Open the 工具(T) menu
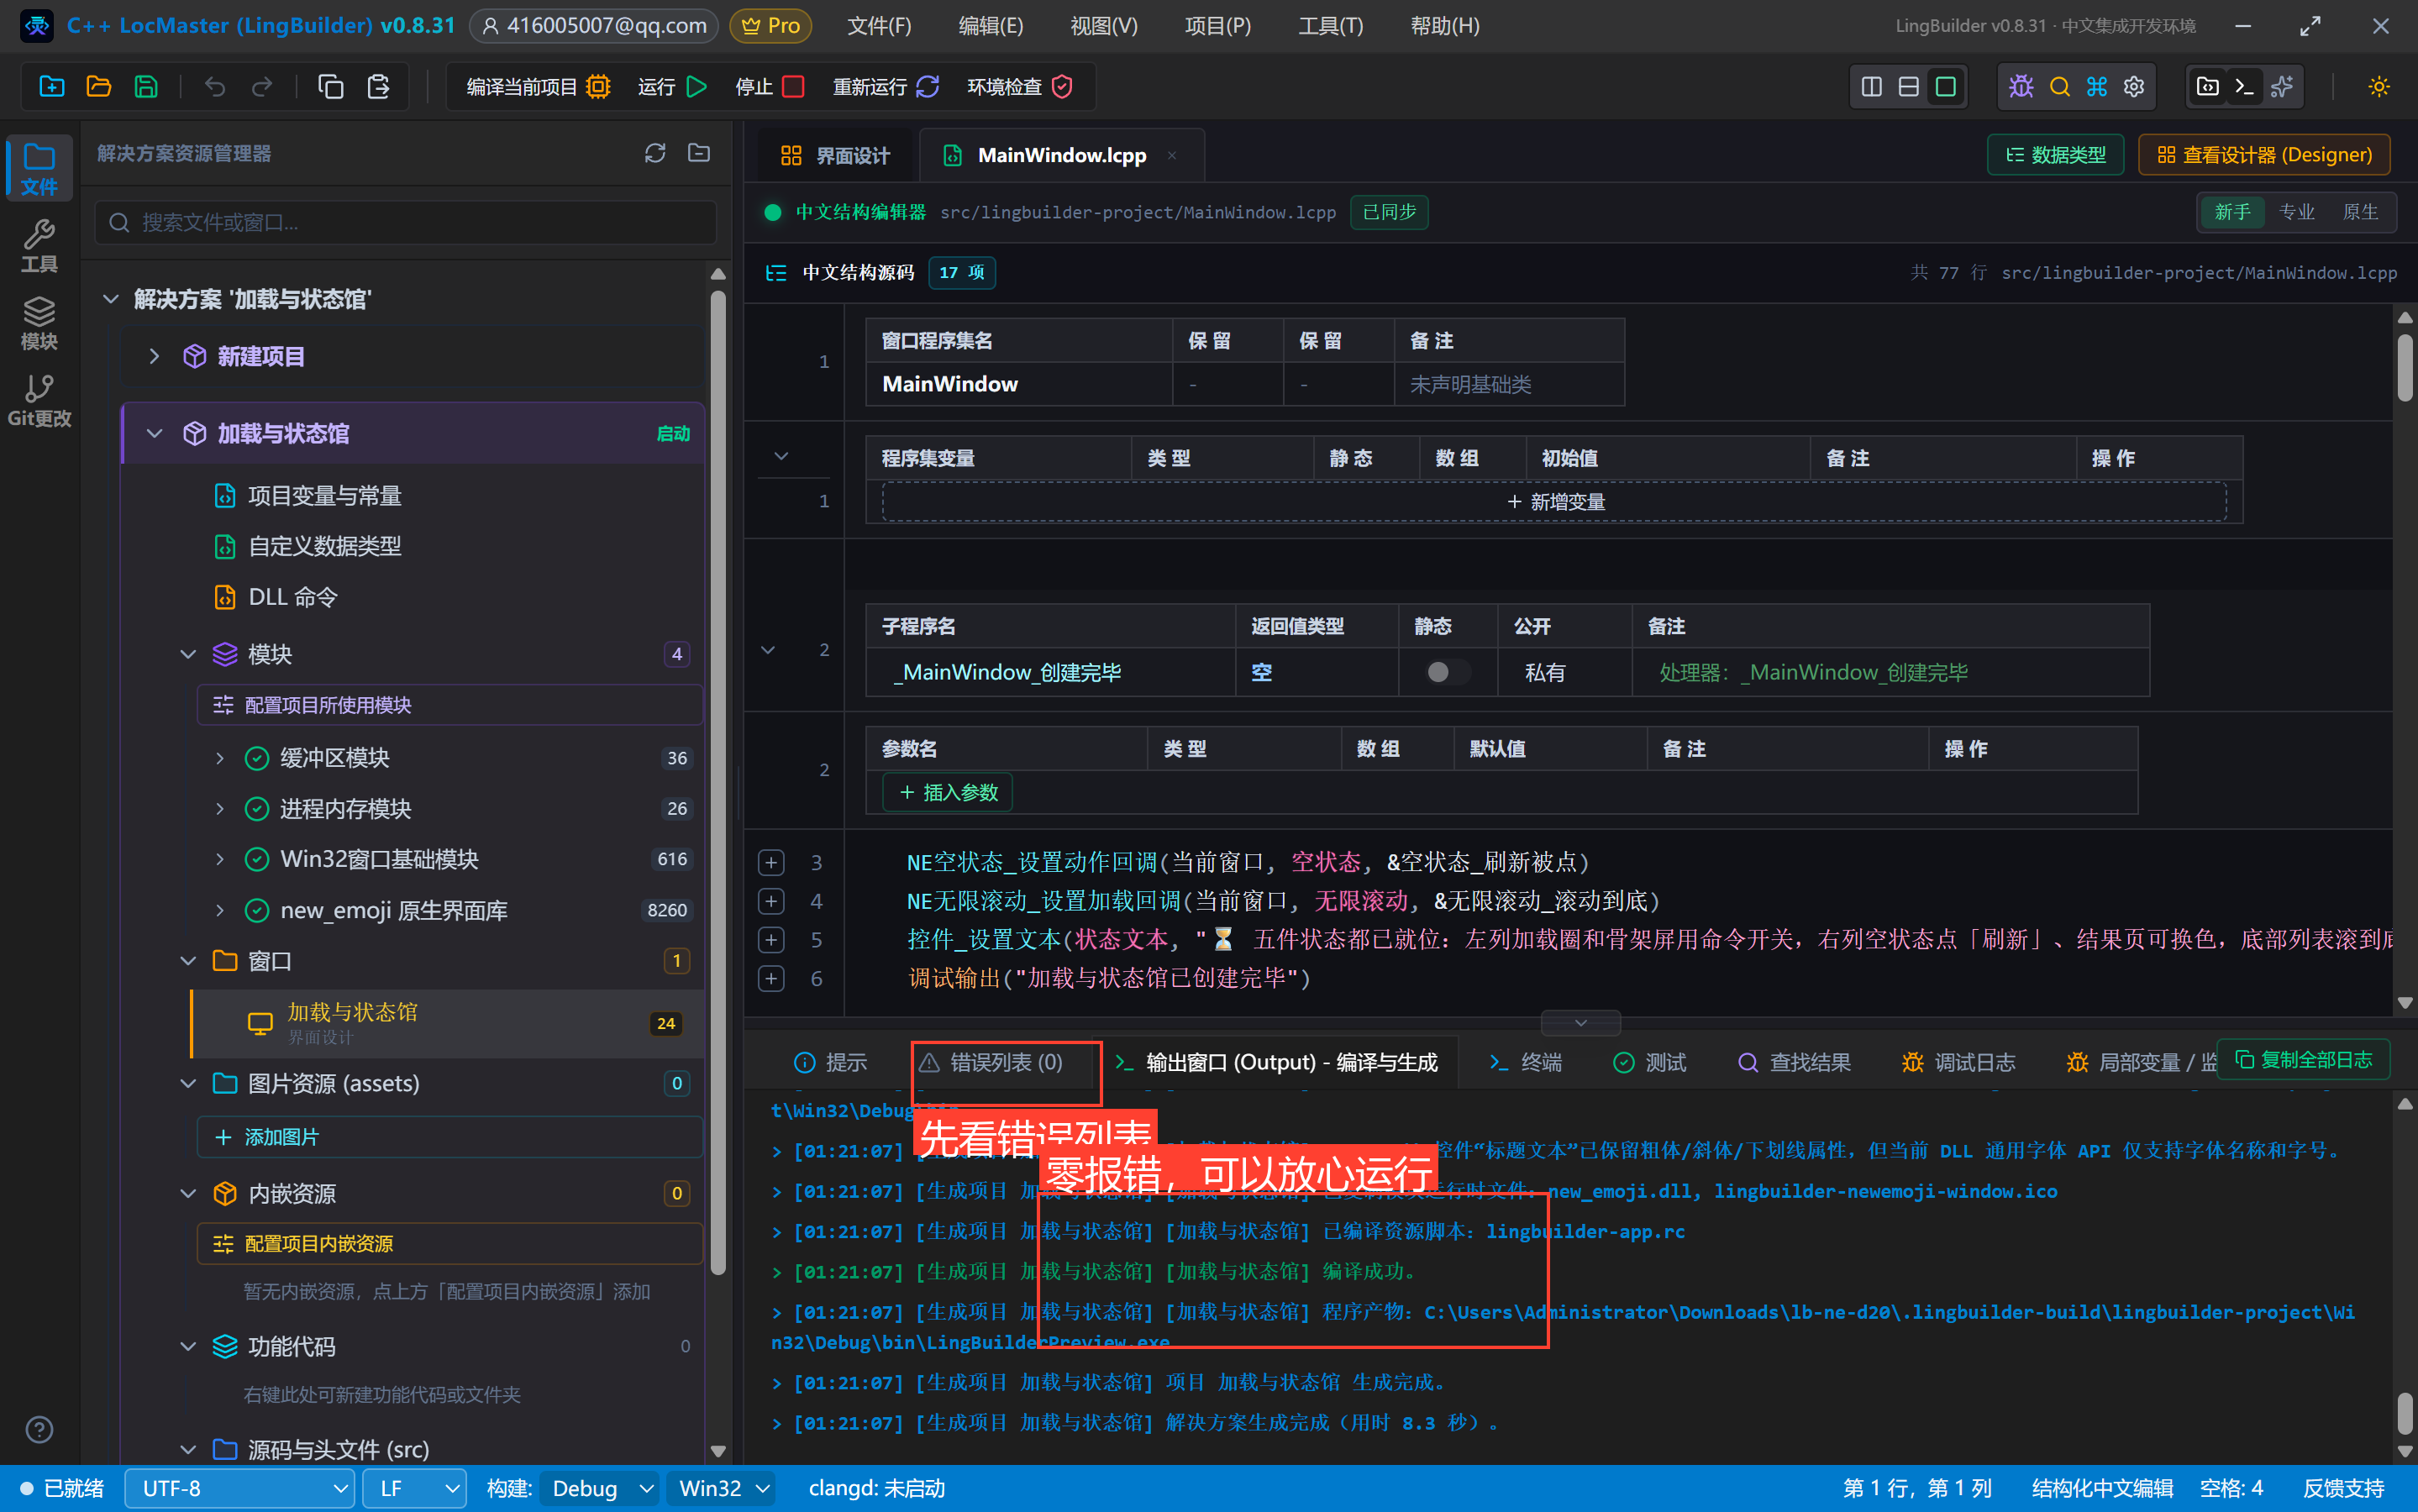Screen dimensions: 2418x1512 (x=1330, y=26)
